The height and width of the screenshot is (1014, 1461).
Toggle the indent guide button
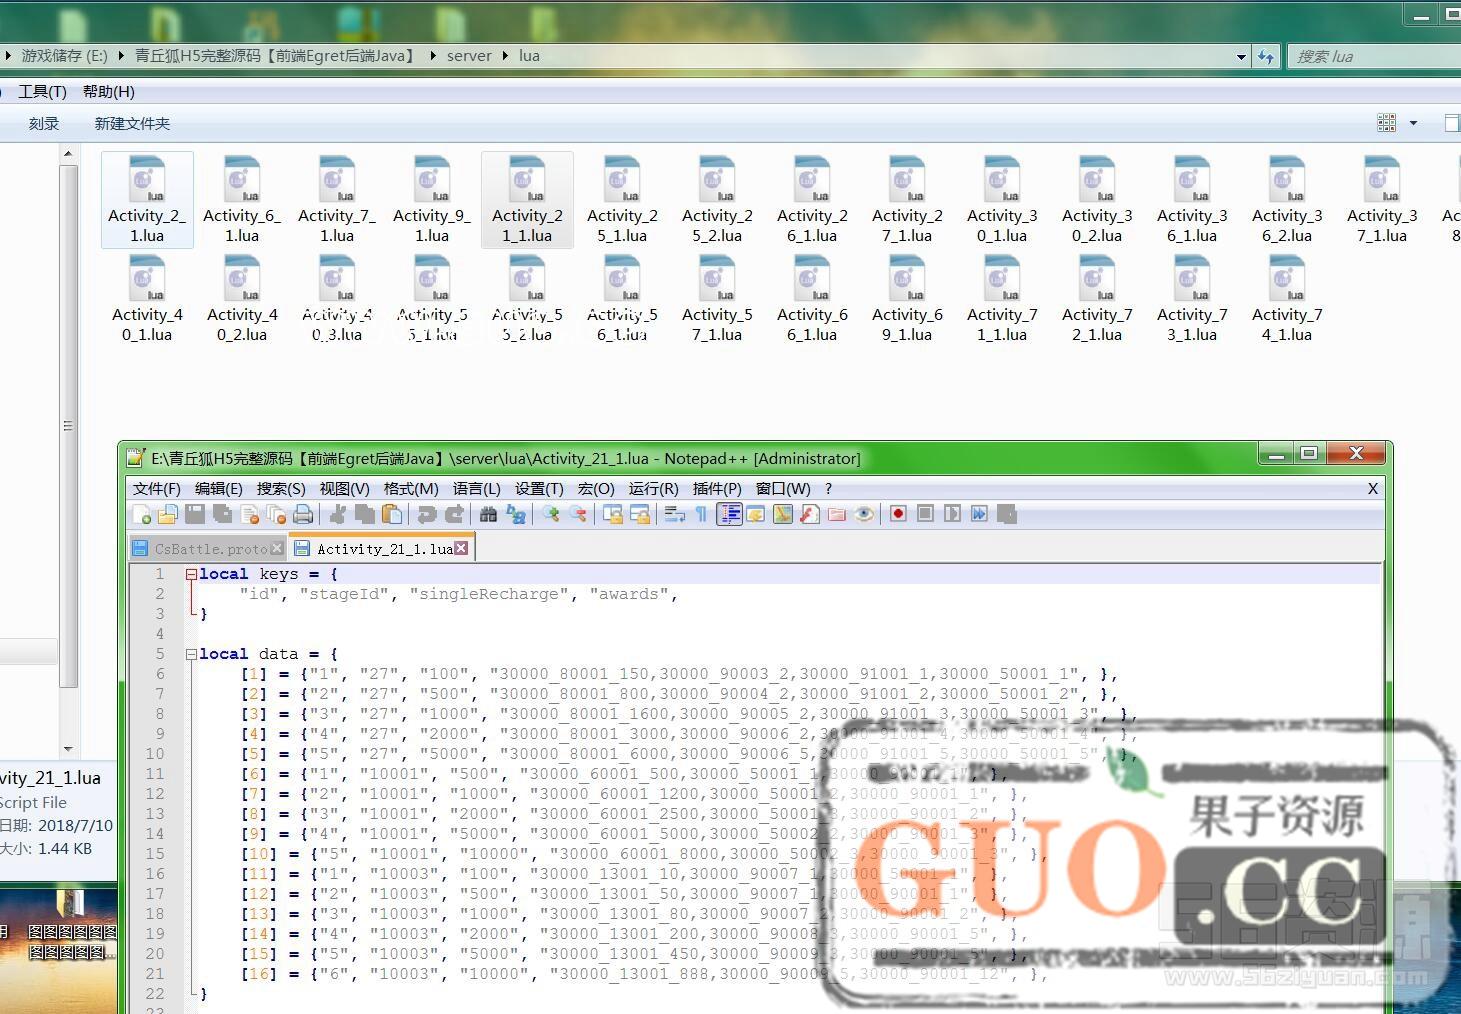pos(729,514)
